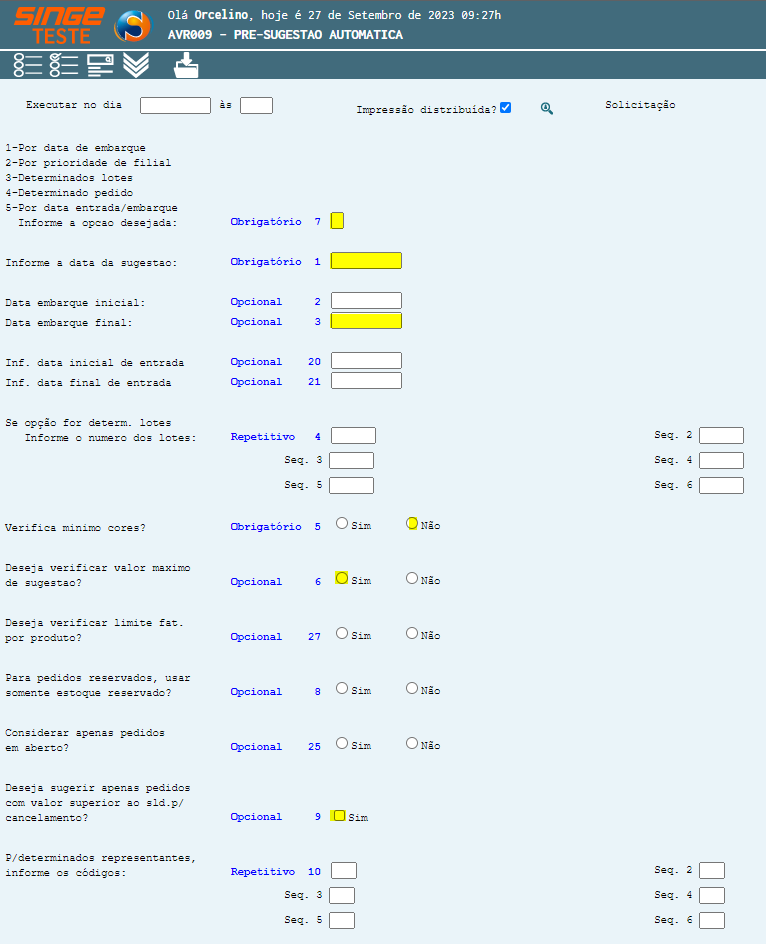The width and height of the screenshot is (766, 944).
Task: Select Sim for considerar apenas pedidos em aberto
Action: coord(342,743)
